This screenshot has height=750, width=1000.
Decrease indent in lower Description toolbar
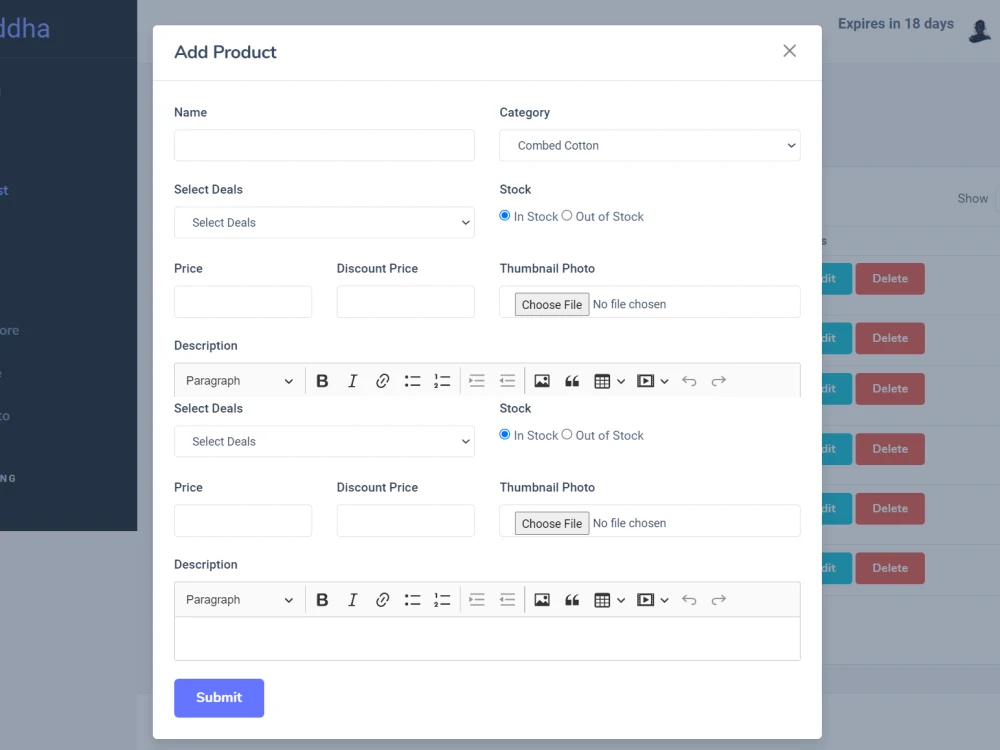point(507,599)
